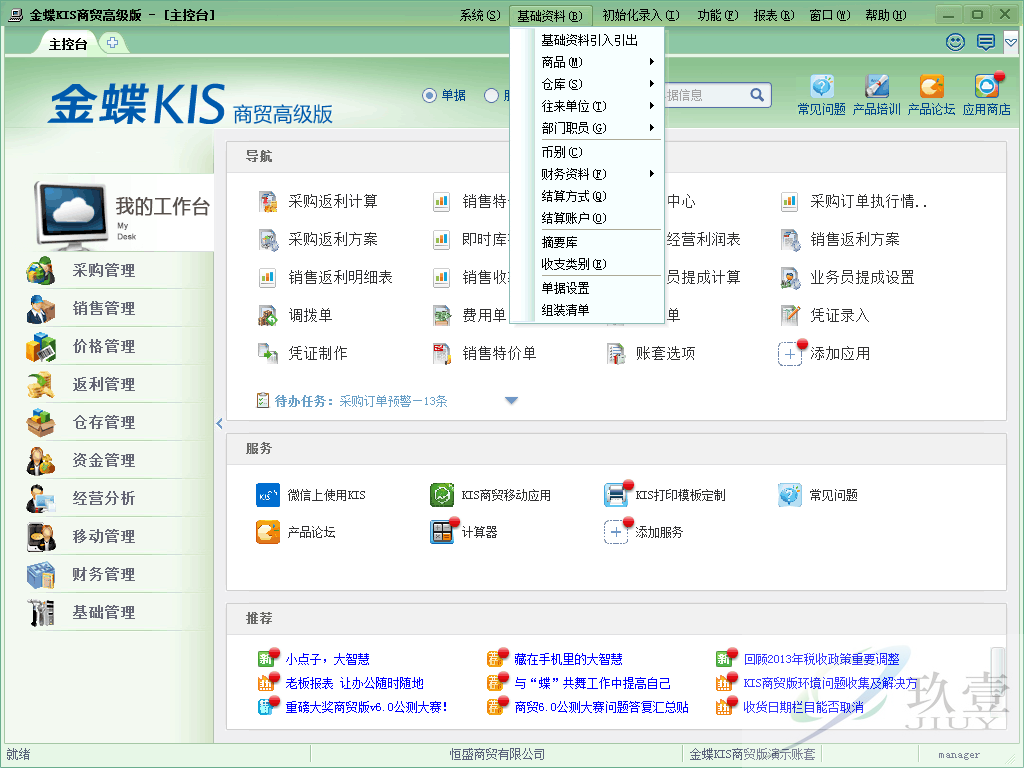The image size is (1024, 768).
Task: Open 销售返利方案 icon
Action: pos(790,240)
